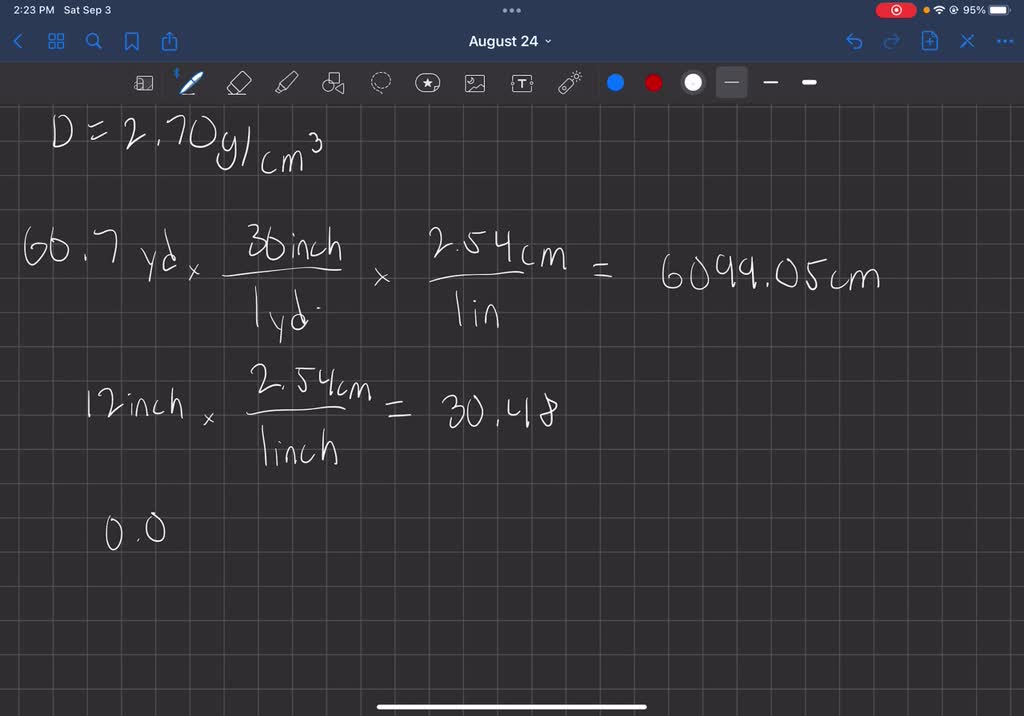Select the Highlighter tool
1024x716 pixels.
pyautogui.click(x=285, y=83)
